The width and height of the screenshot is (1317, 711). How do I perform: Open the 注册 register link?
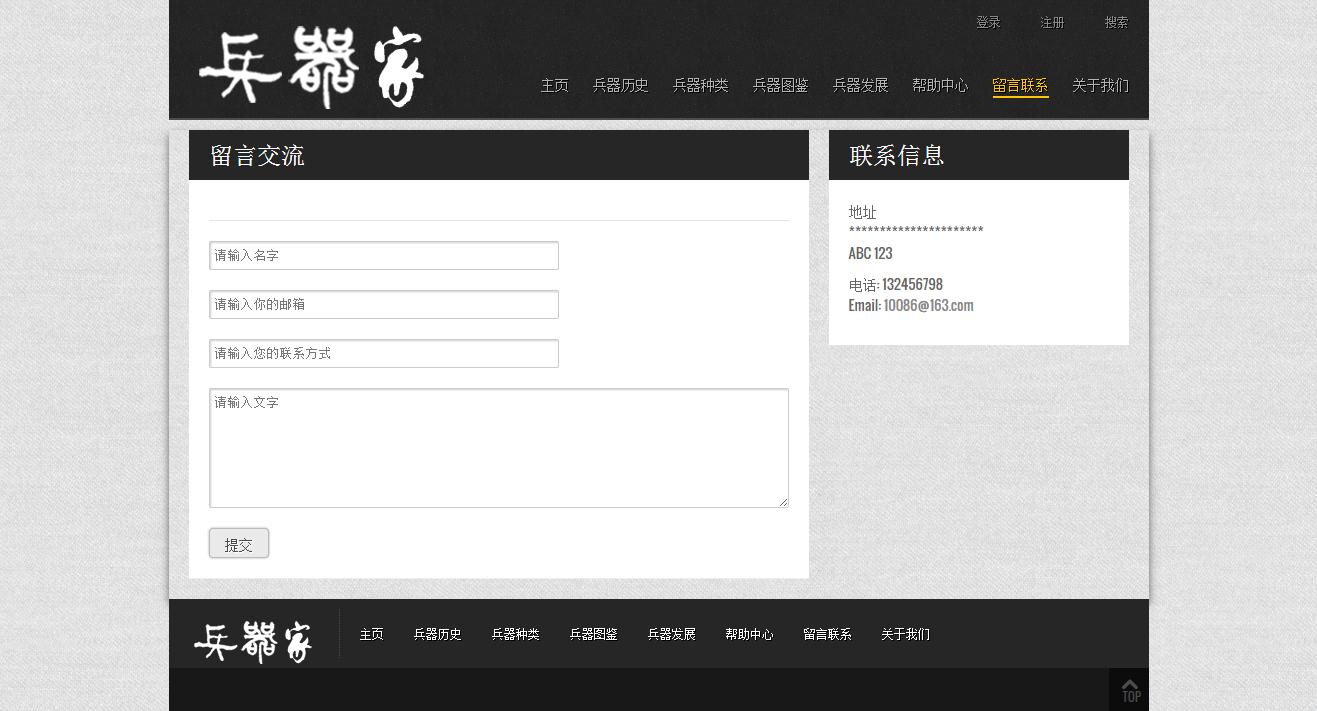click(x=1052, y=23)
